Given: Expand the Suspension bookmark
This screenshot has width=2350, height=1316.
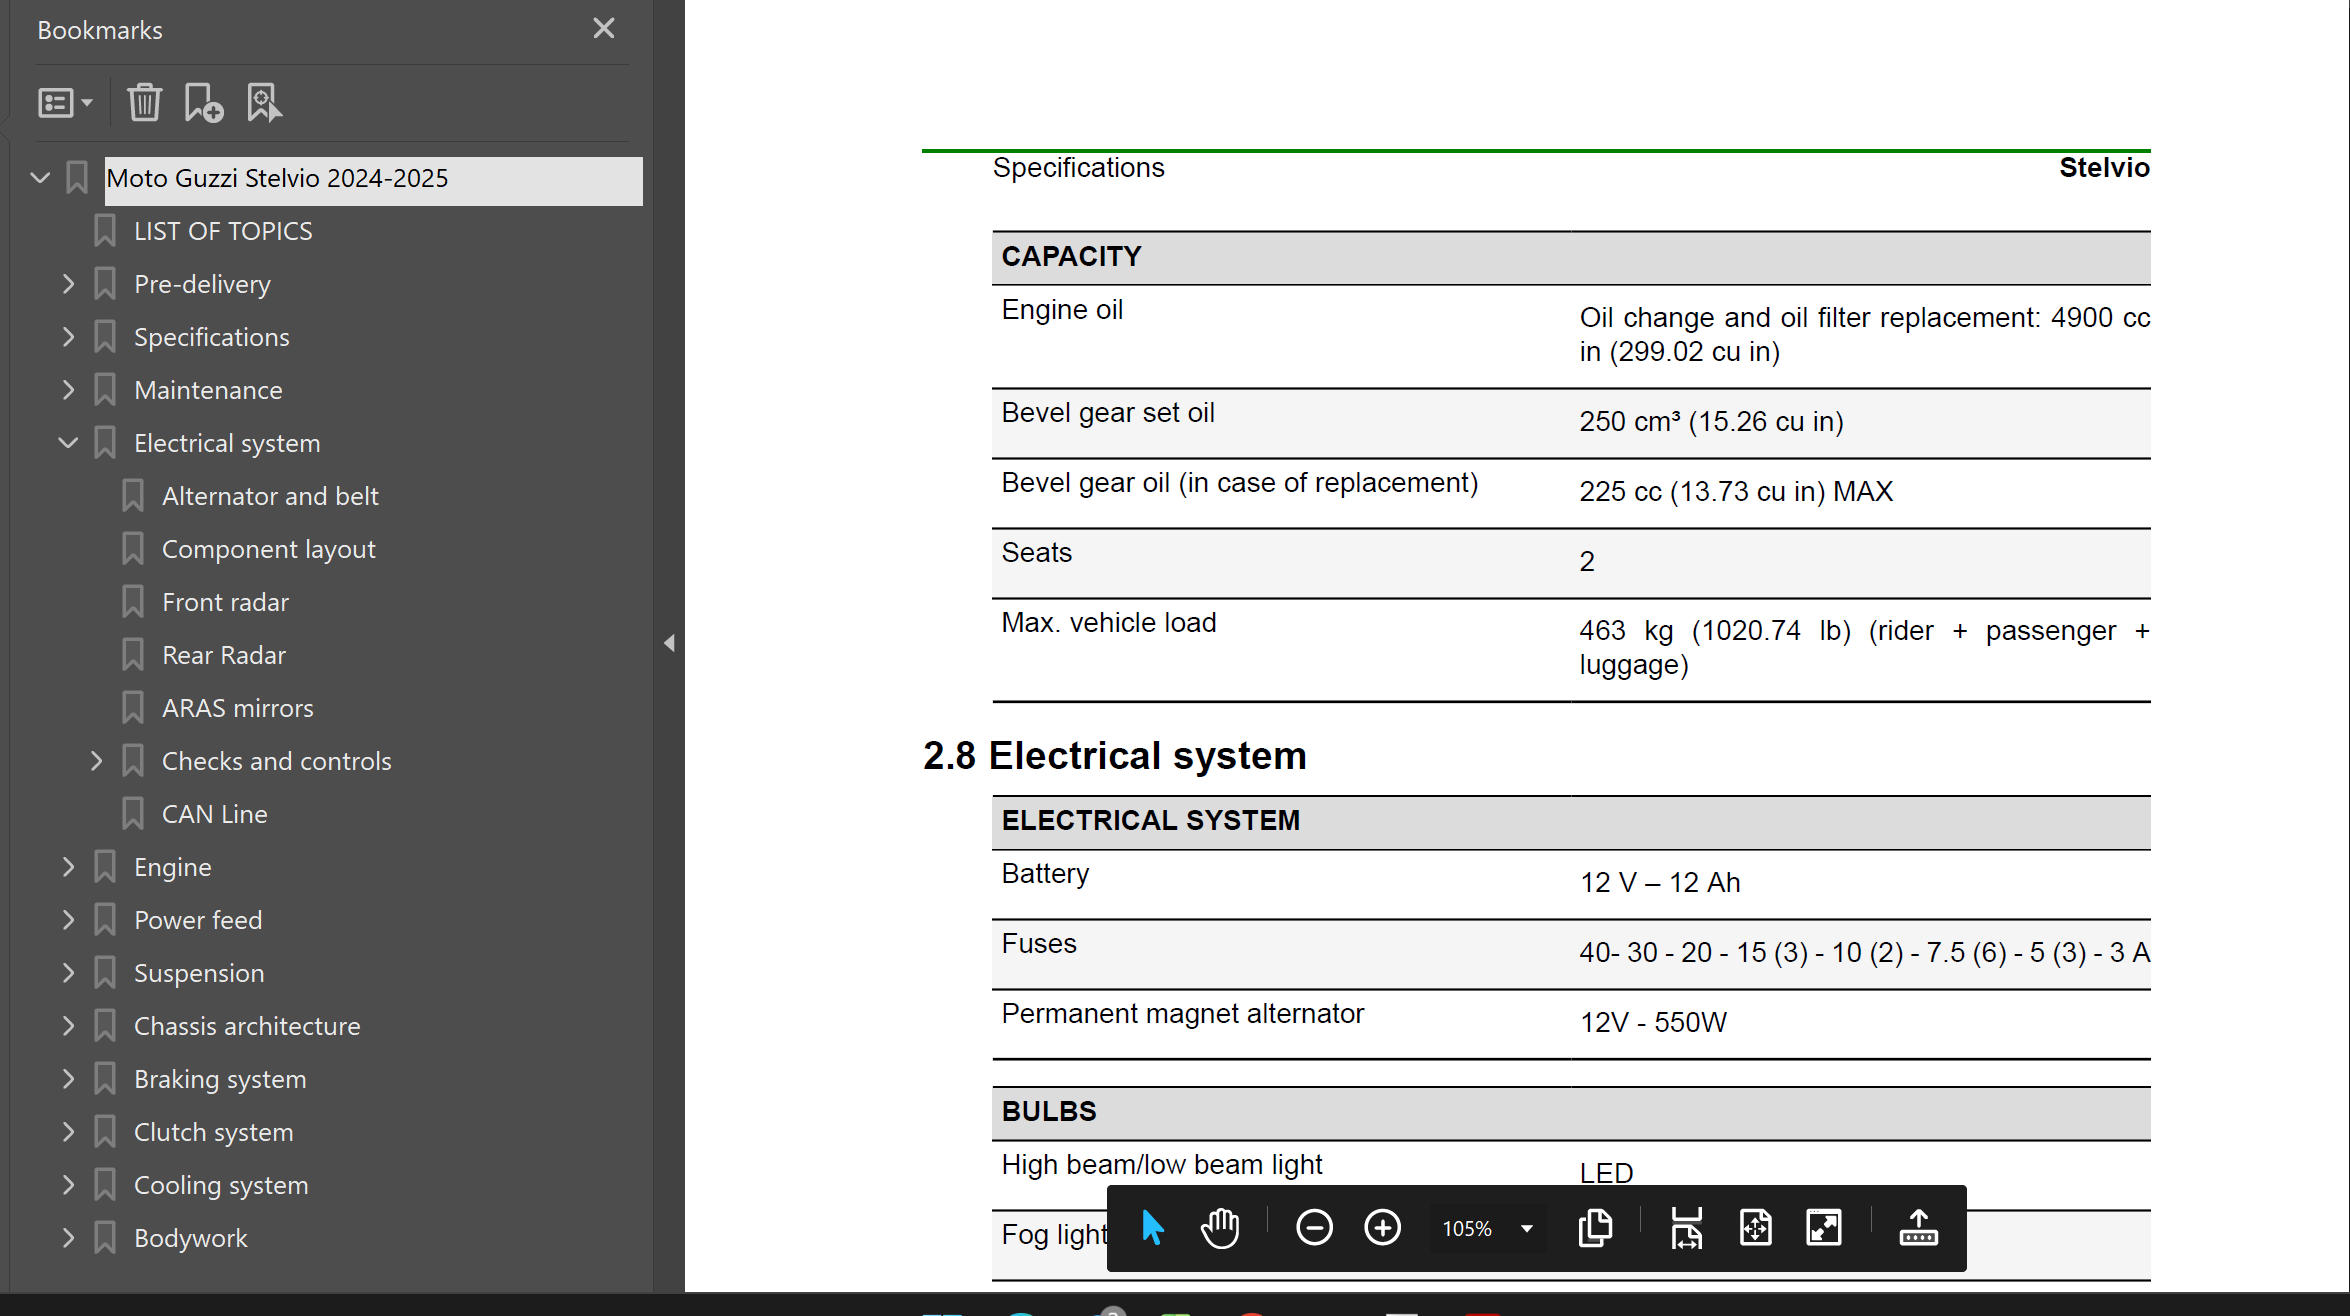Looking at the screenshot, I should click(x=68, y=973).
